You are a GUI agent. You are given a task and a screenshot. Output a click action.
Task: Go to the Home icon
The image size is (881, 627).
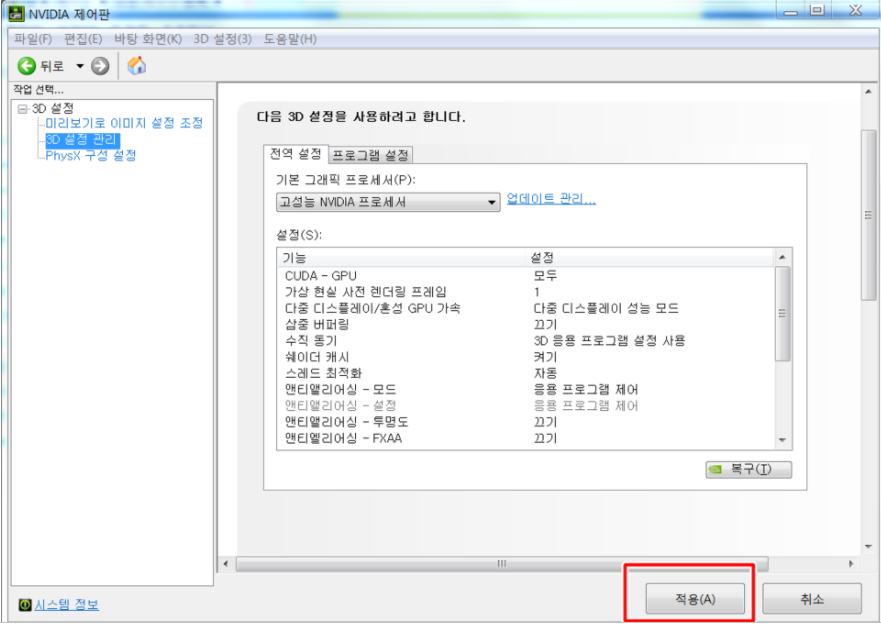(137, 66)
